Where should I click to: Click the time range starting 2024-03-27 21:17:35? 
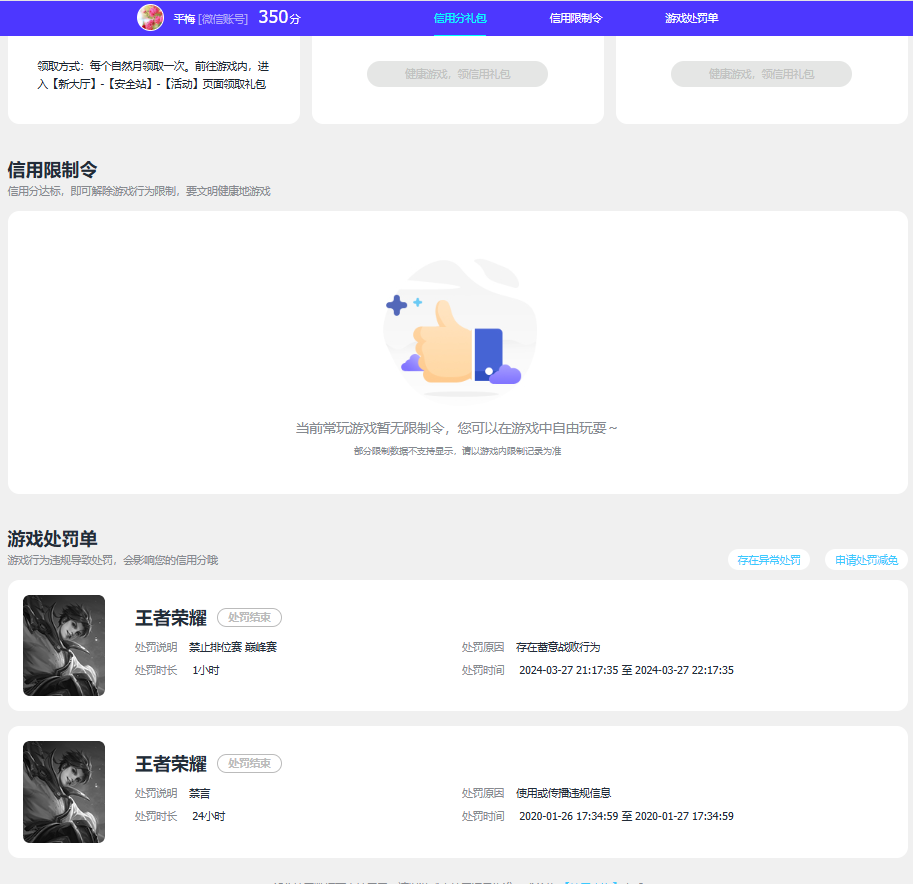coord(626,670)
